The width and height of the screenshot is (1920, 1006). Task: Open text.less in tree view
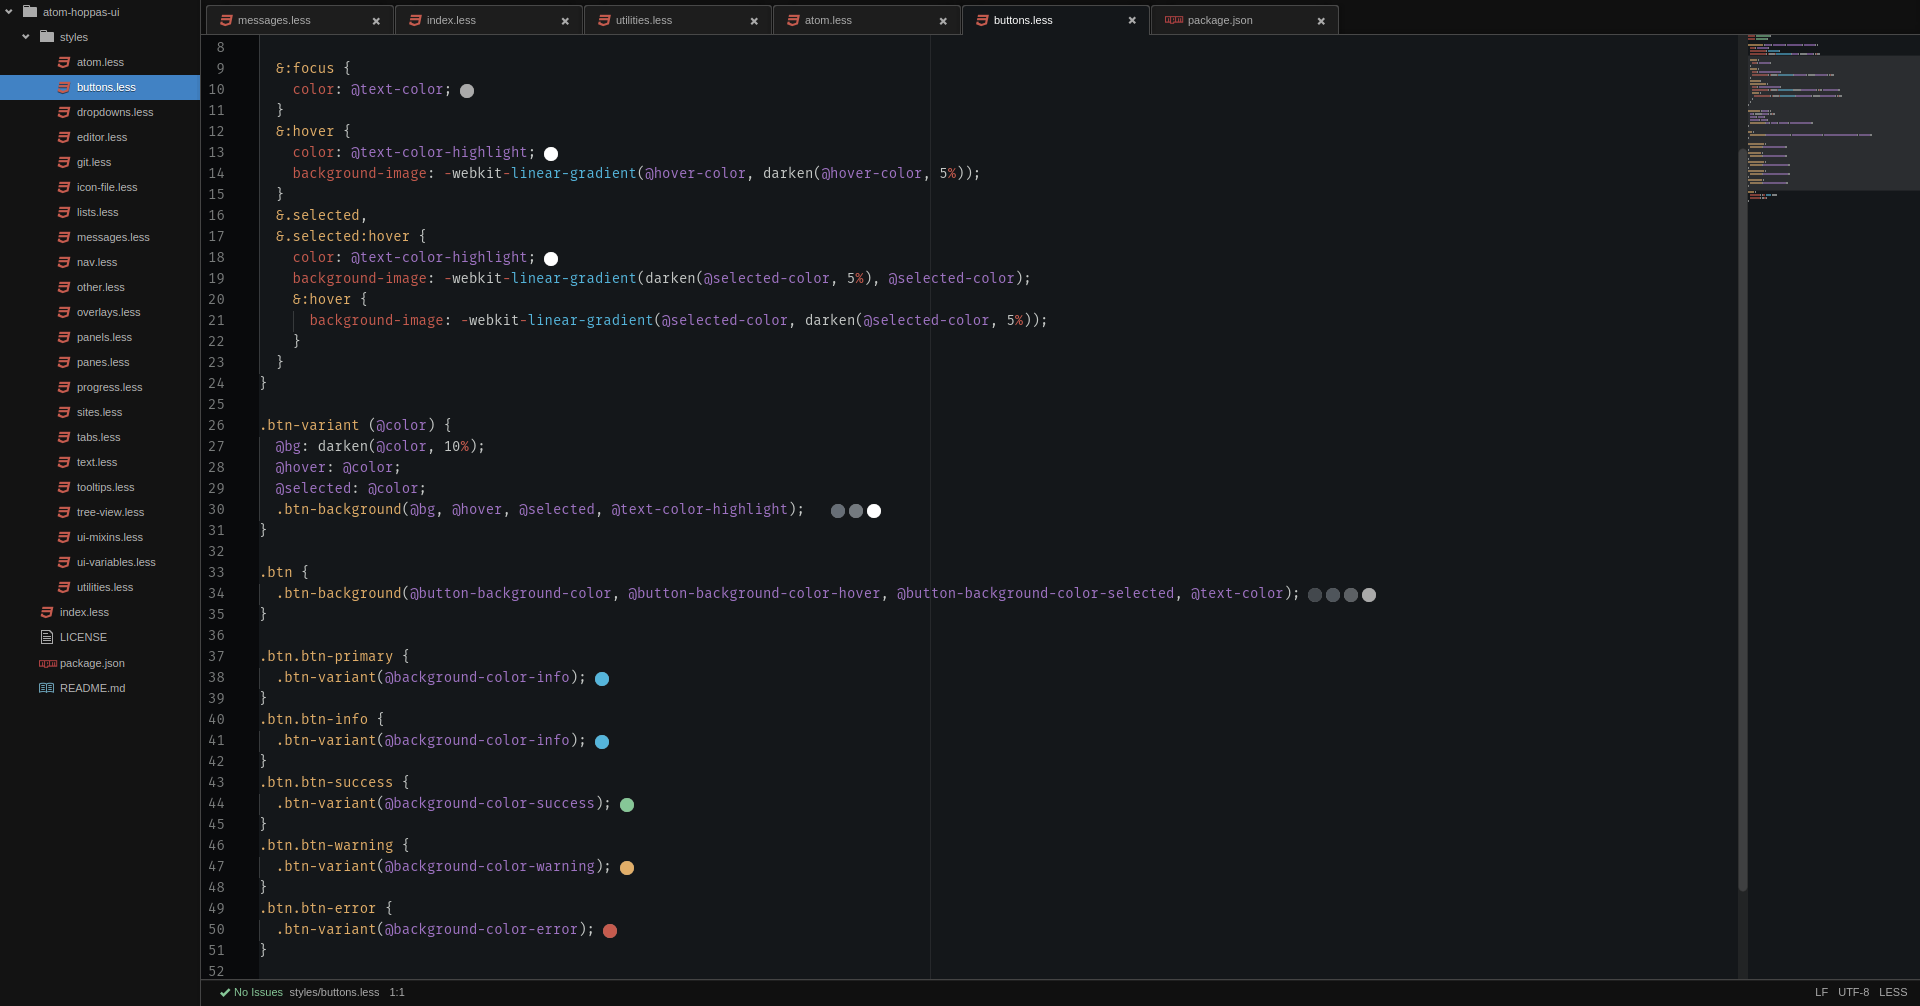click(100, 462)
